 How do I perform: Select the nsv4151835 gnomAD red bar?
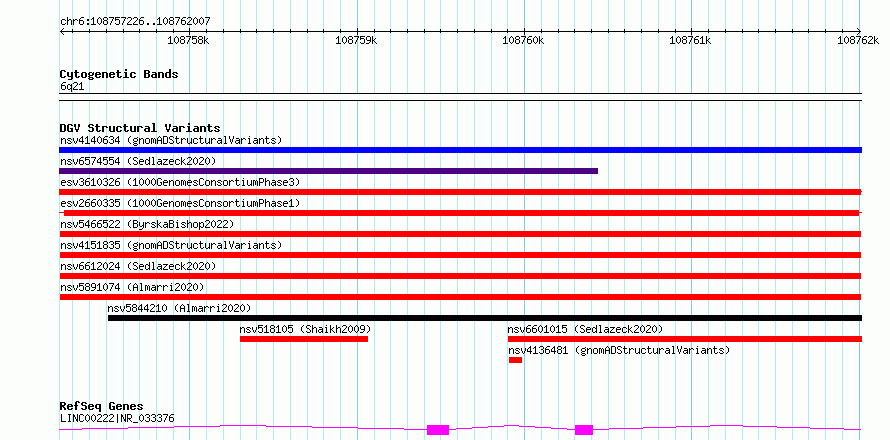[460, 255]
